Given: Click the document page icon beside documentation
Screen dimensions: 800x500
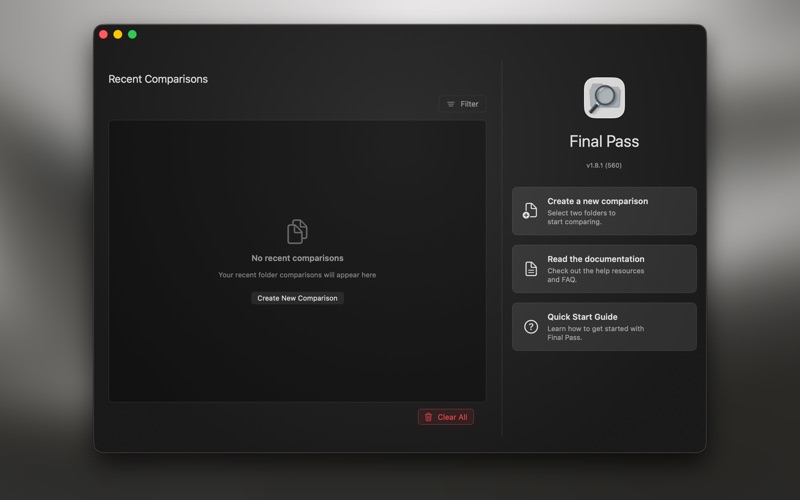Looking at the screenshot, I should coord(531,269).
